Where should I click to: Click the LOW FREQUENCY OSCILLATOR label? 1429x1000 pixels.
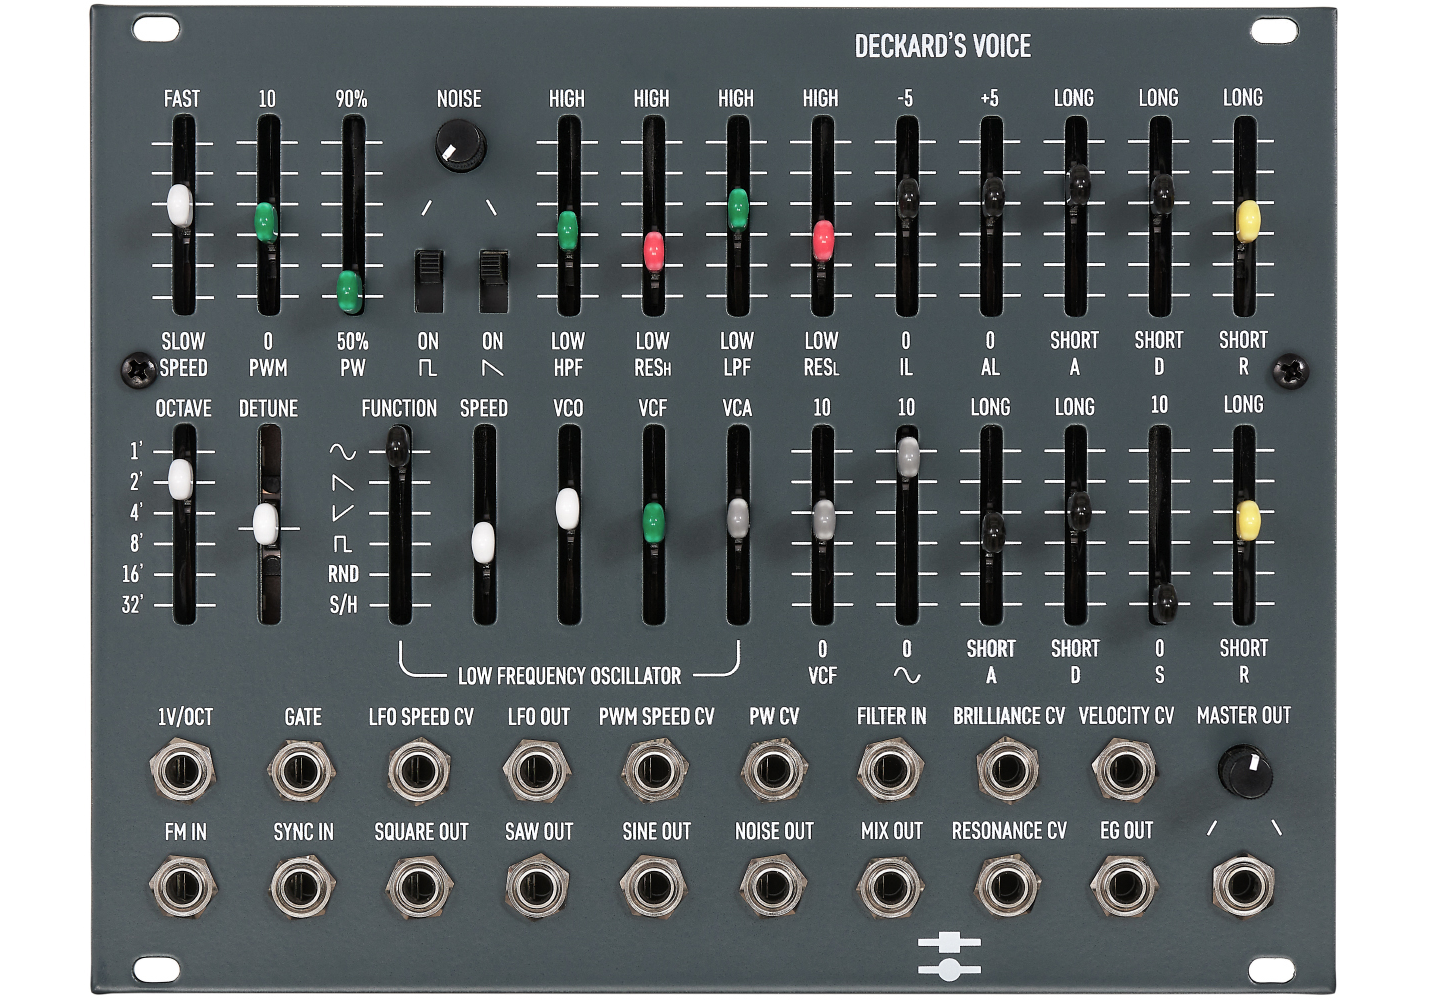[569, 676]
